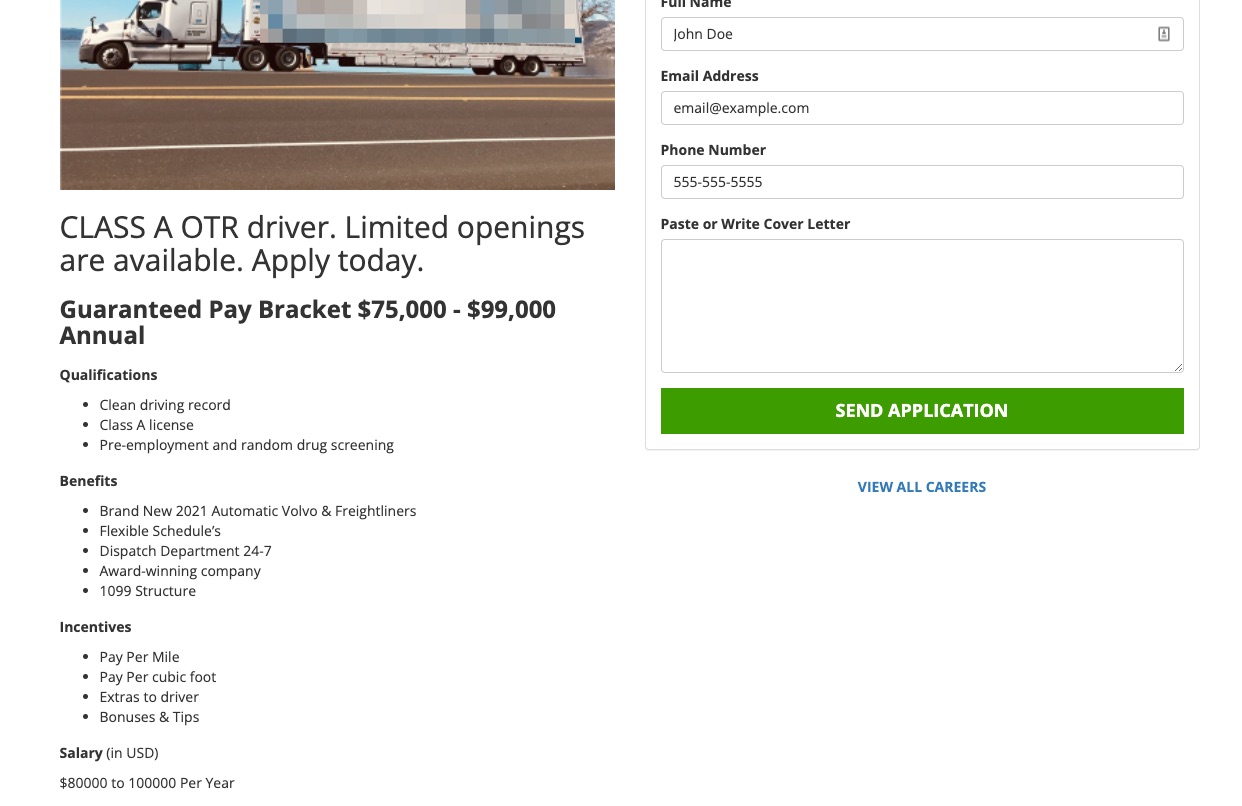This screenshot has width=1242, height=806.
Task: Click the Paste or Write Cover Letter label
Action: click(x=755, y=224)
